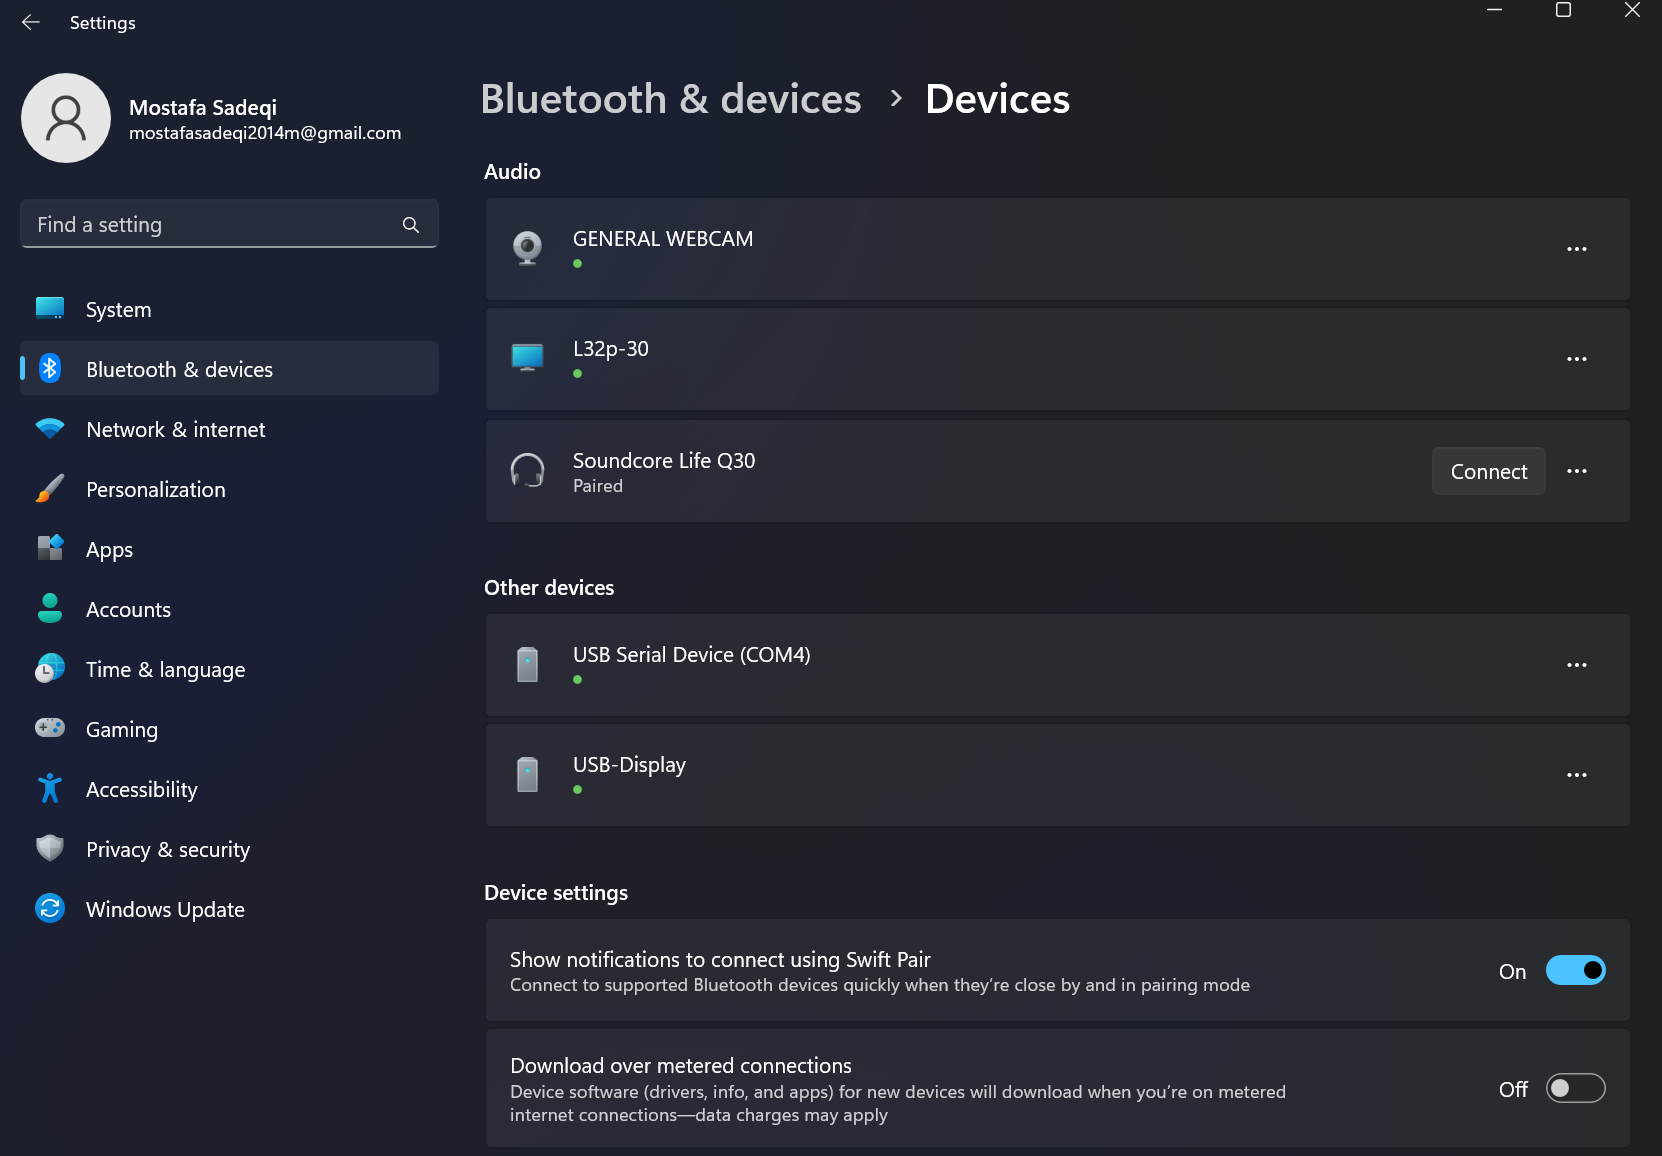
Task: Enable Download over metered connections toggle
Action: [1576, 1088]
